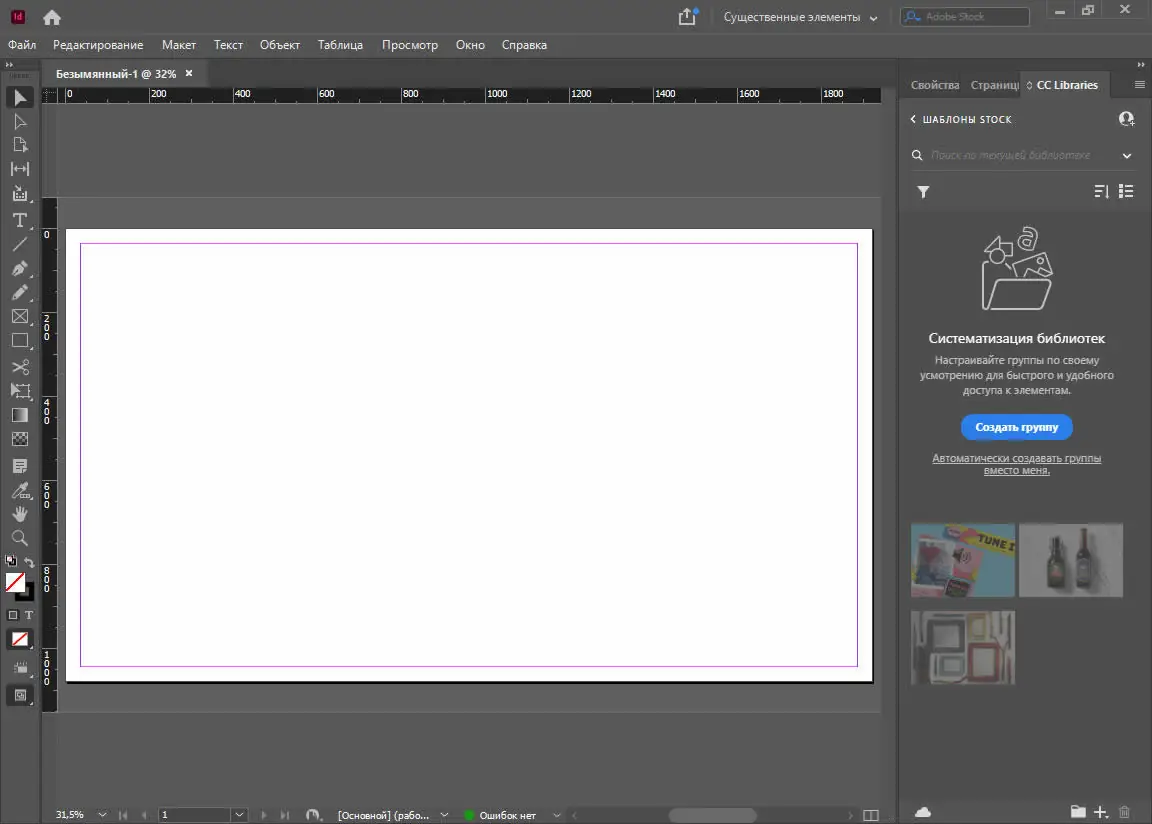
Task: Open the library search scope dropdown
Action: click(1126, 155)
